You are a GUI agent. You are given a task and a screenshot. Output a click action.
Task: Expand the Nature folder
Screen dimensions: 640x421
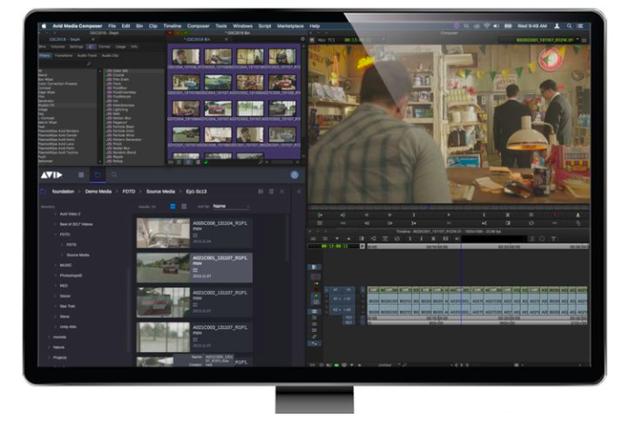click(x=50, y=347)
